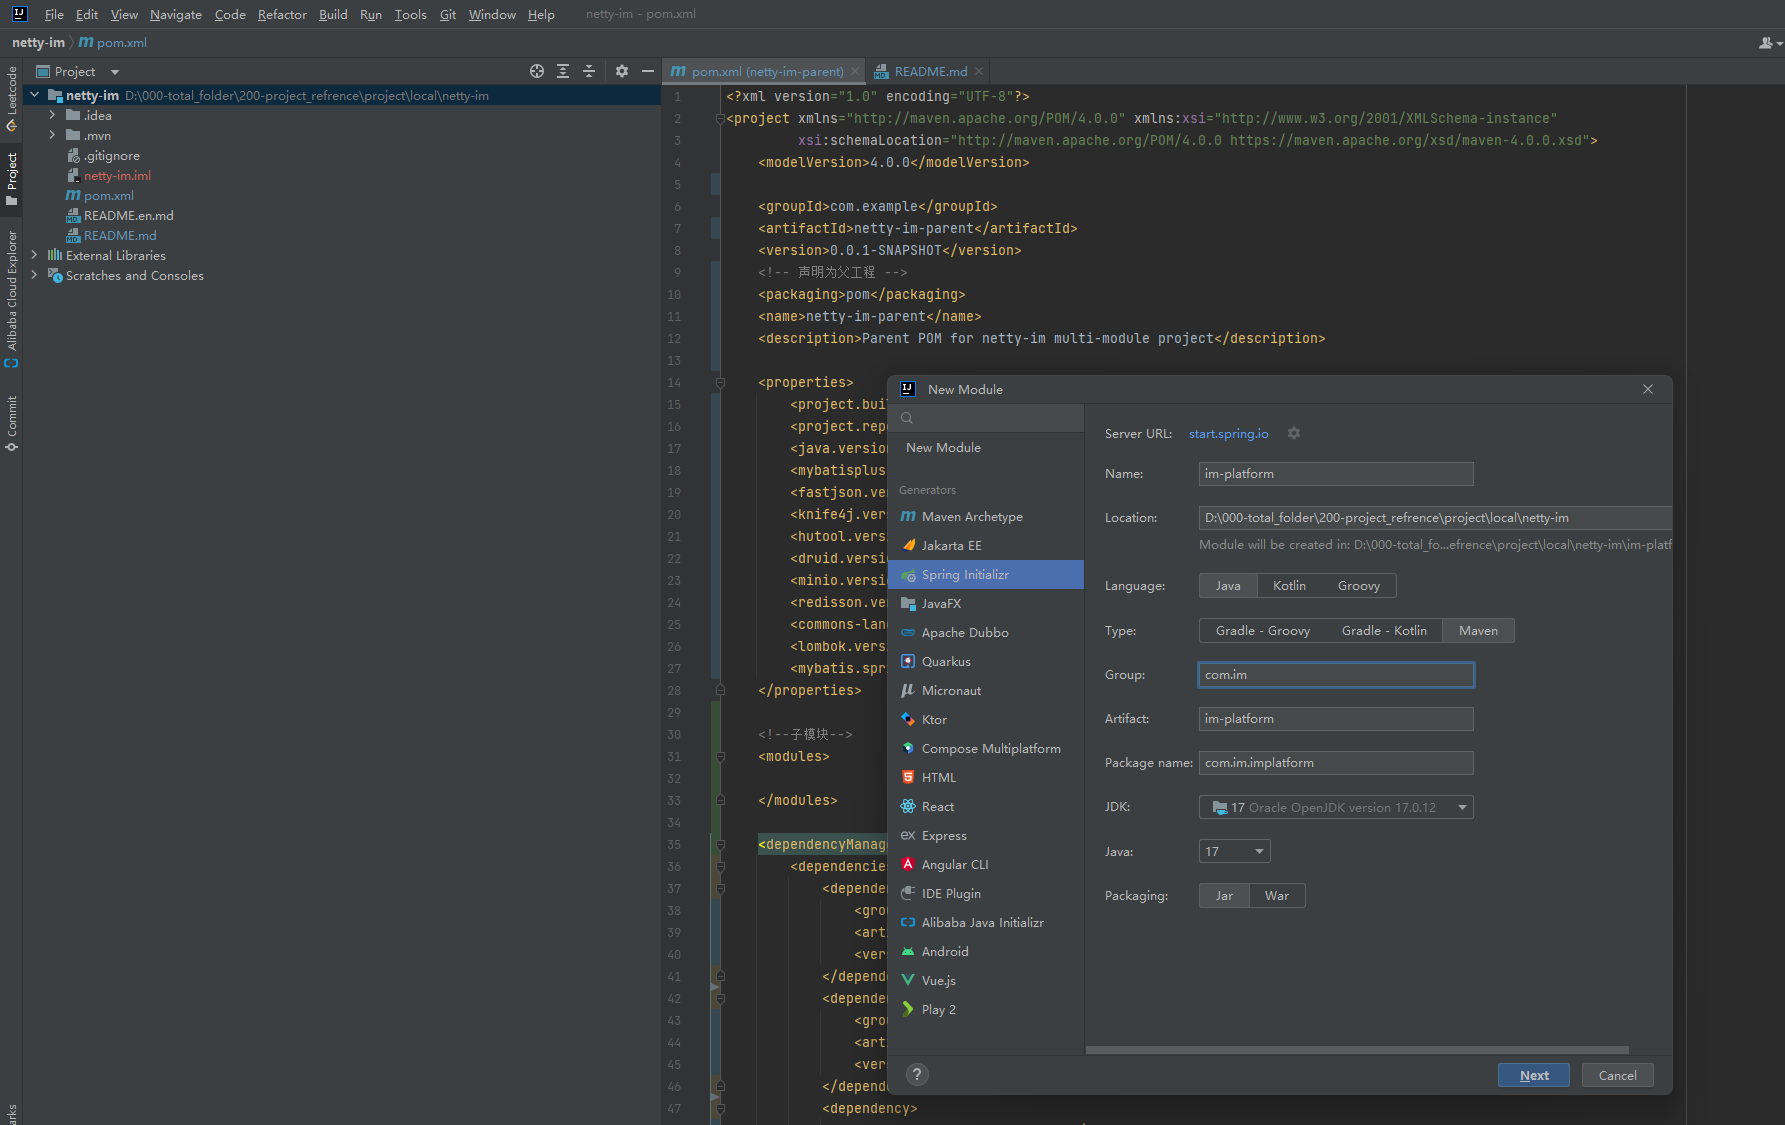The width and height of the screenshot is (1785, 1125).
Task: Click horizontal scrollbar in New Module dialog
Action: tap(1357, 1050)
